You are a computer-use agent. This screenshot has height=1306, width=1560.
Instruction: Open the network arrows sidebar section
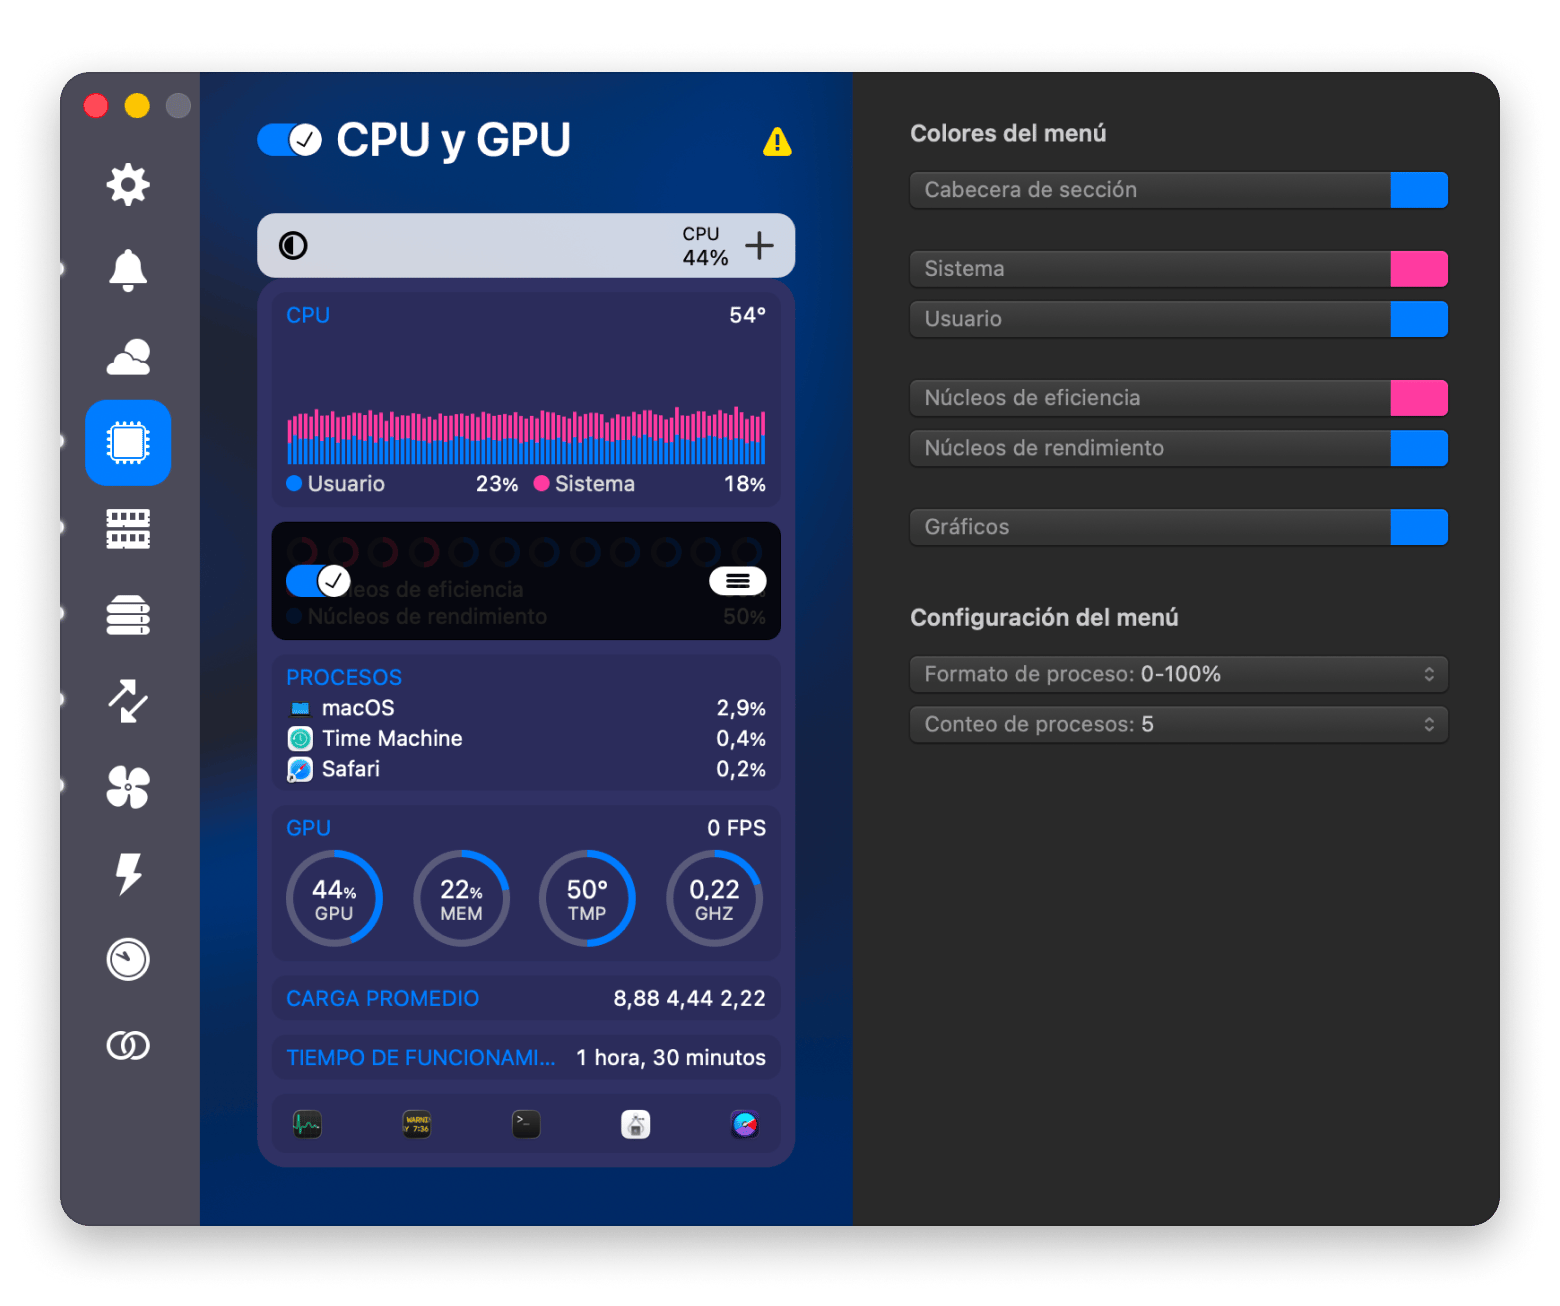point(128,701)
